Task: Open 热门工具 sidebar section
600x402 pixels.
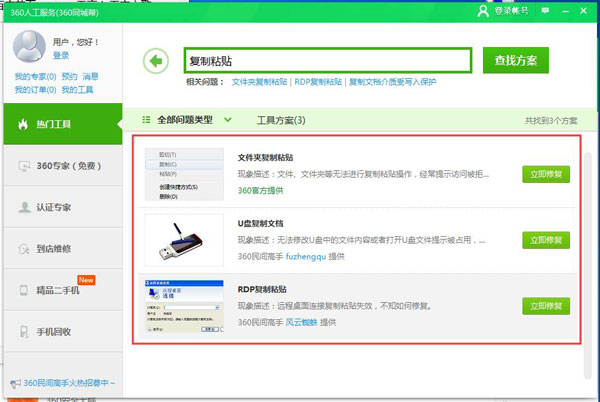Action: (63, 124)
